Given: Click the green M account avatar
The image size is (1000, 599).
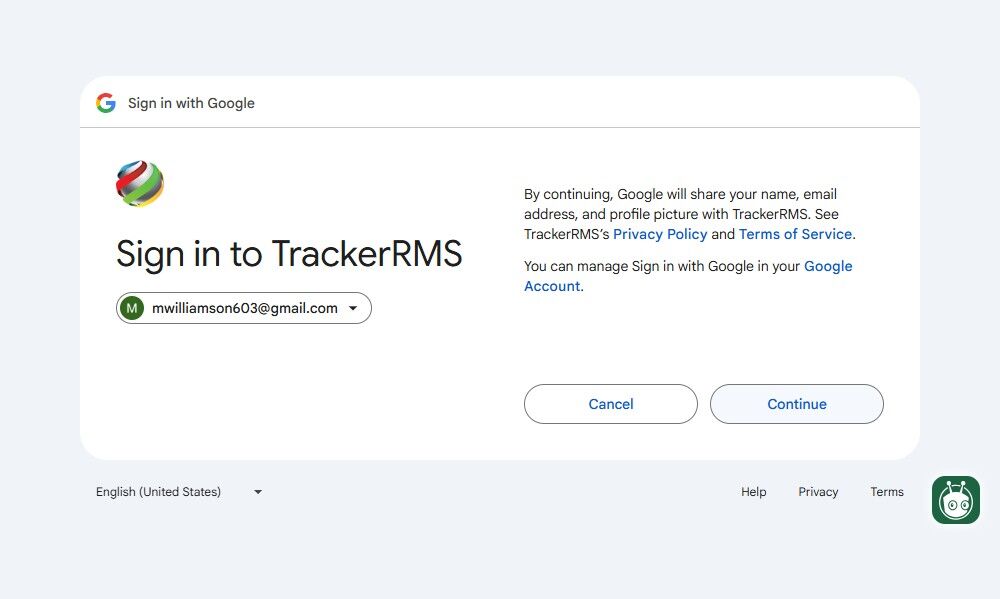Looking at the screenshot, I should click(x=132, y=308).
